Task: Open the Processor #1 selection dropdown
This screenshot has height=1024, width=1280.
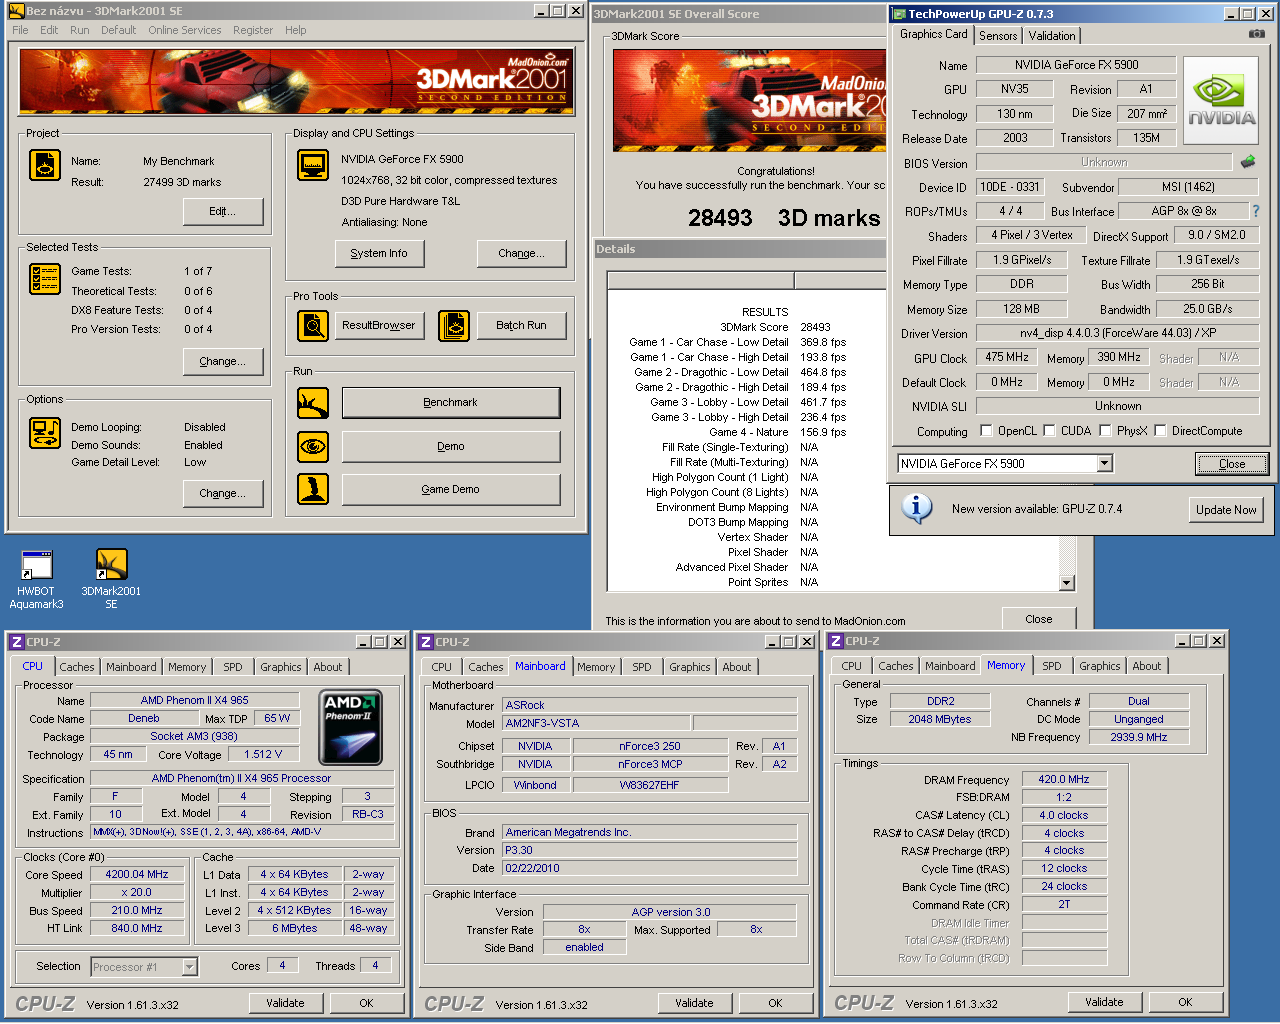Action: point(189,967)
